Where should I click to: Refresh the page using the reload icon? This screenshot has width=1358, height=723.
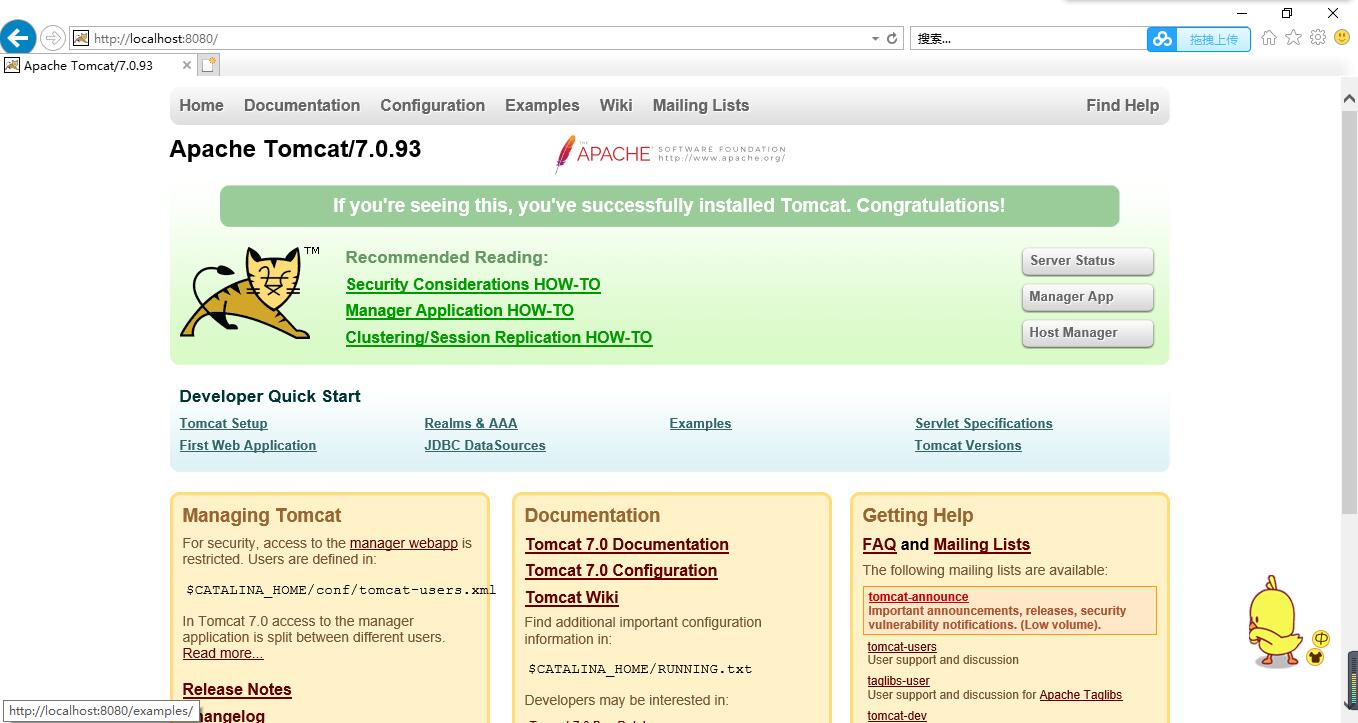tap(892, 39)
